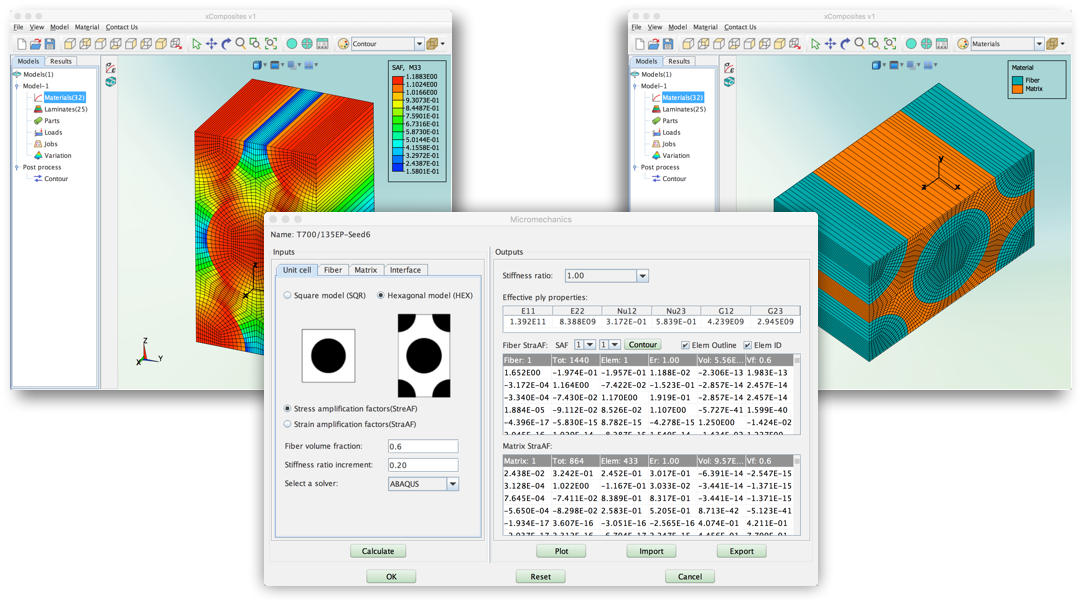Click the fit-to-view icon in left window toolbar

tap(272, 44)
